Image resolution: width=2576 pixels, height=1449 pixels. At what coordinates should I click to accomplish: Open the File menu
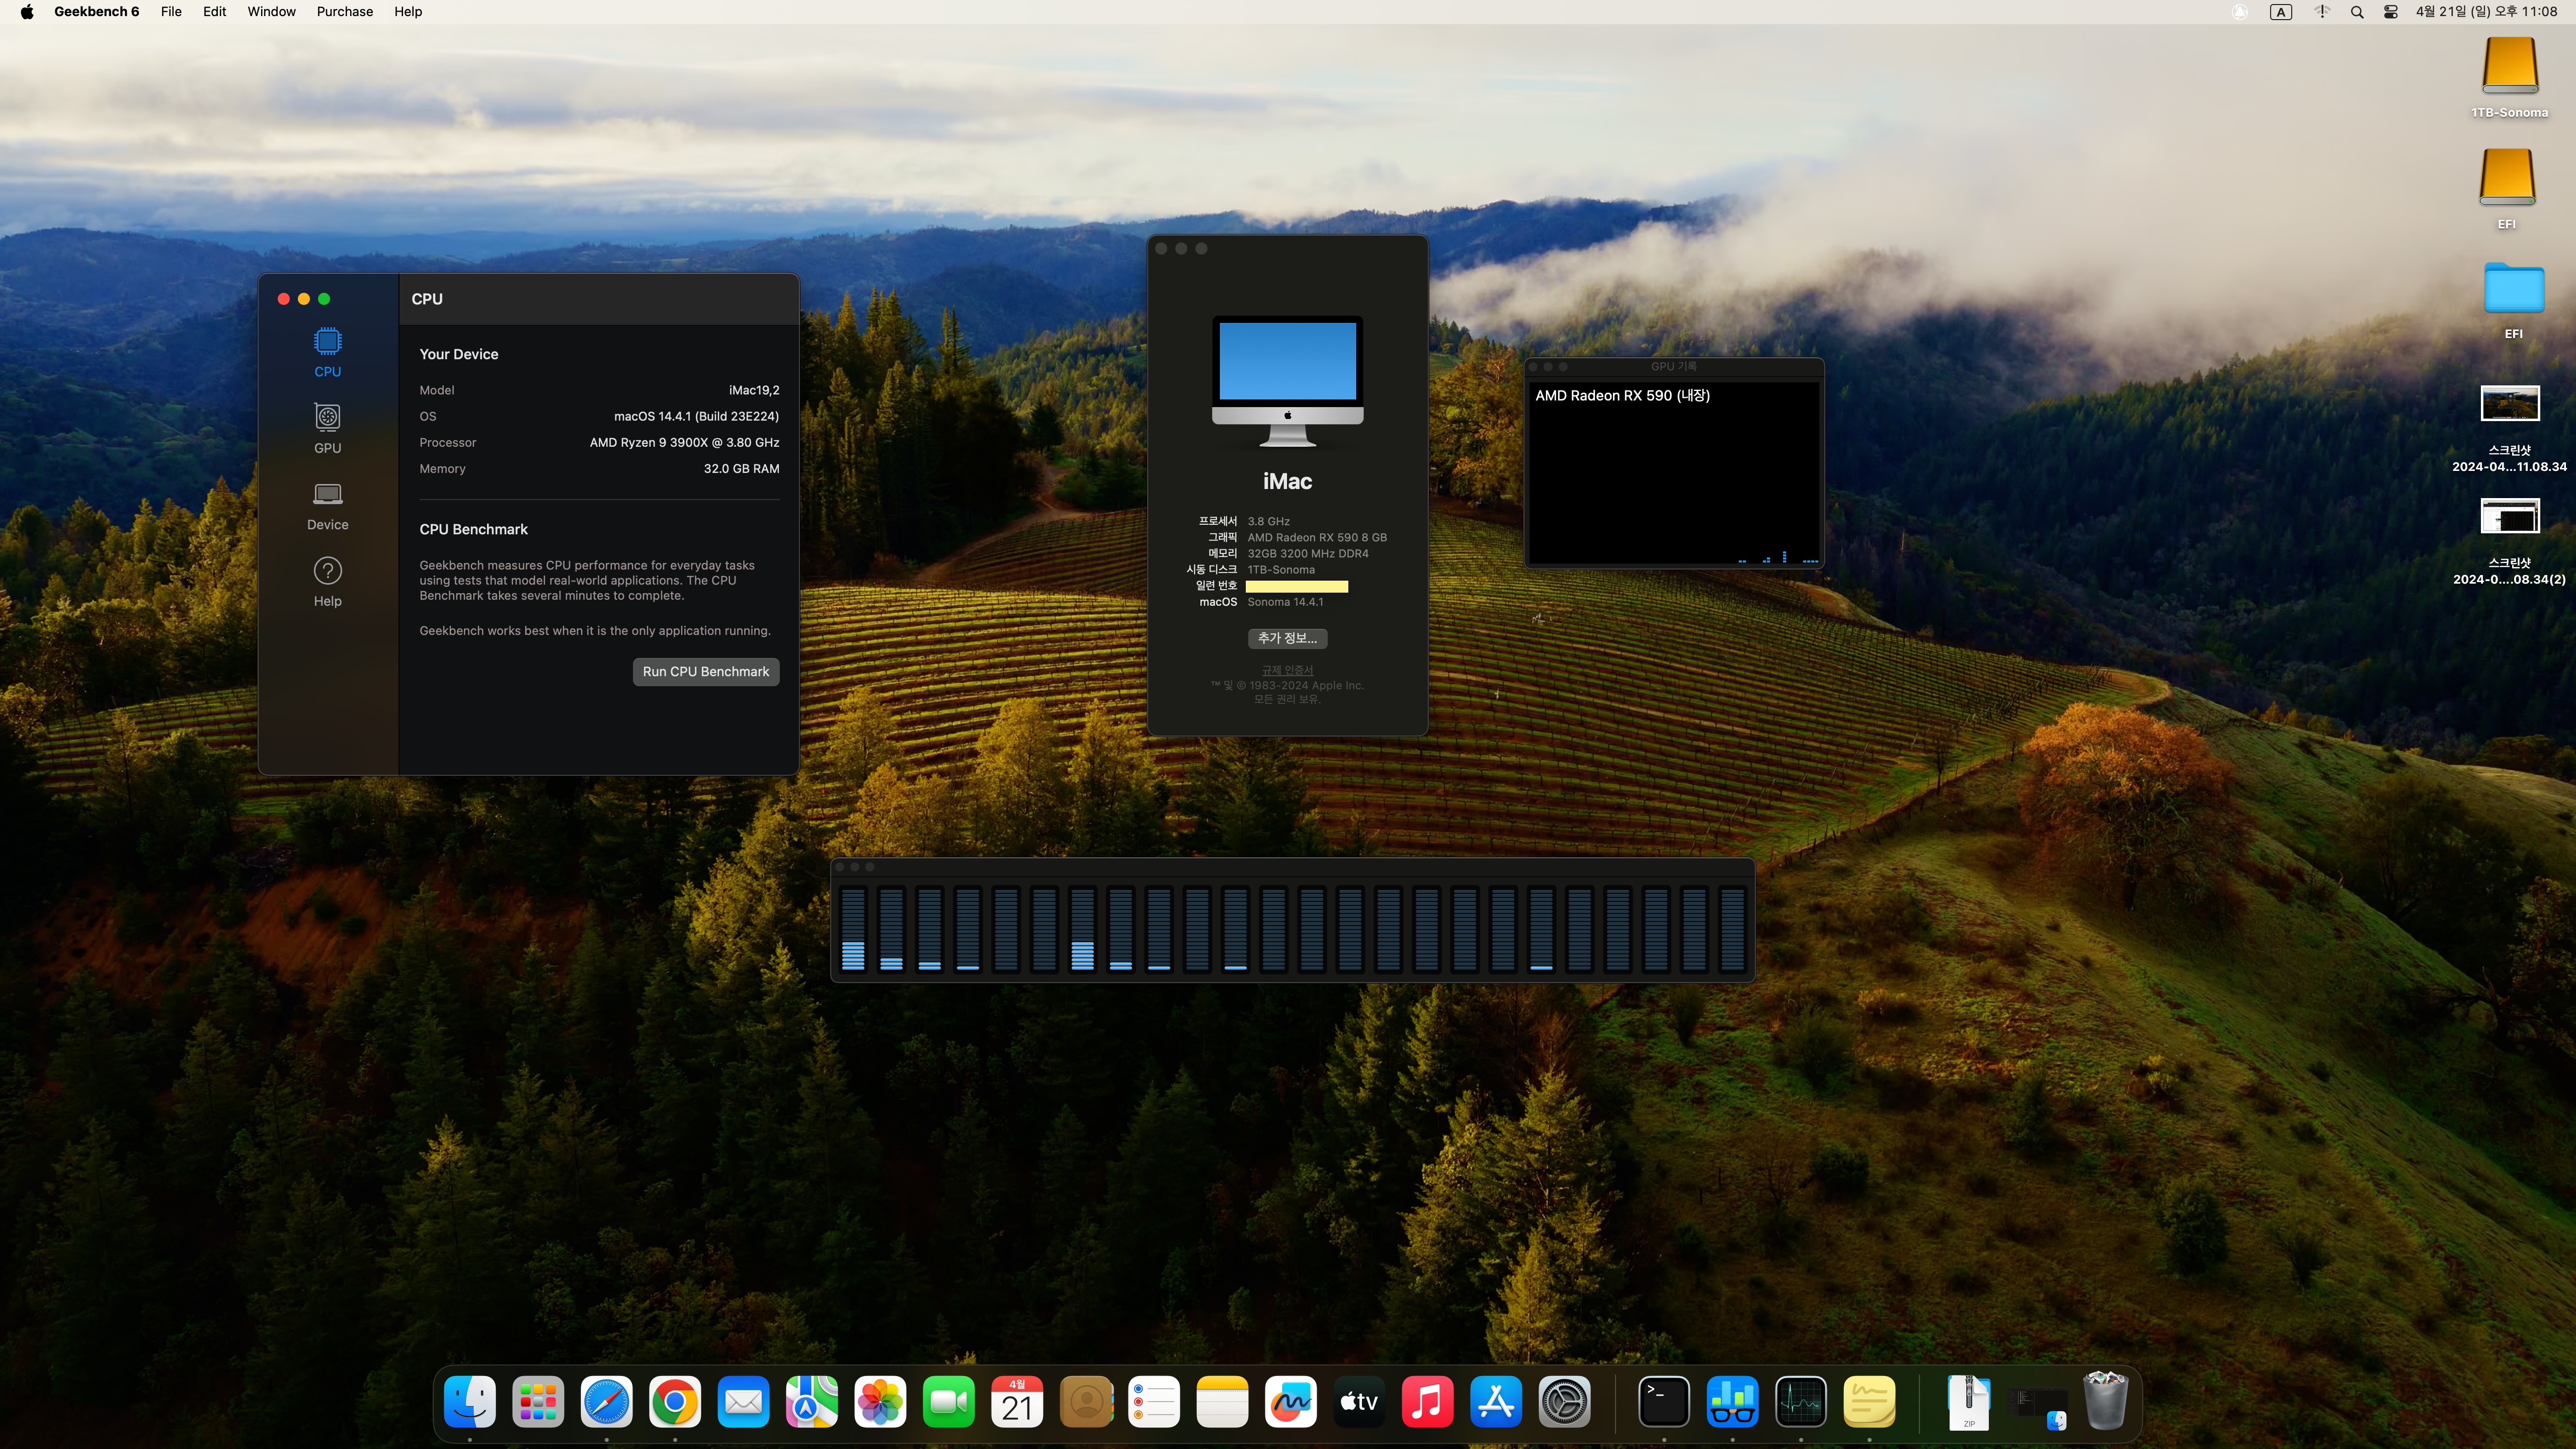[171, 12]
